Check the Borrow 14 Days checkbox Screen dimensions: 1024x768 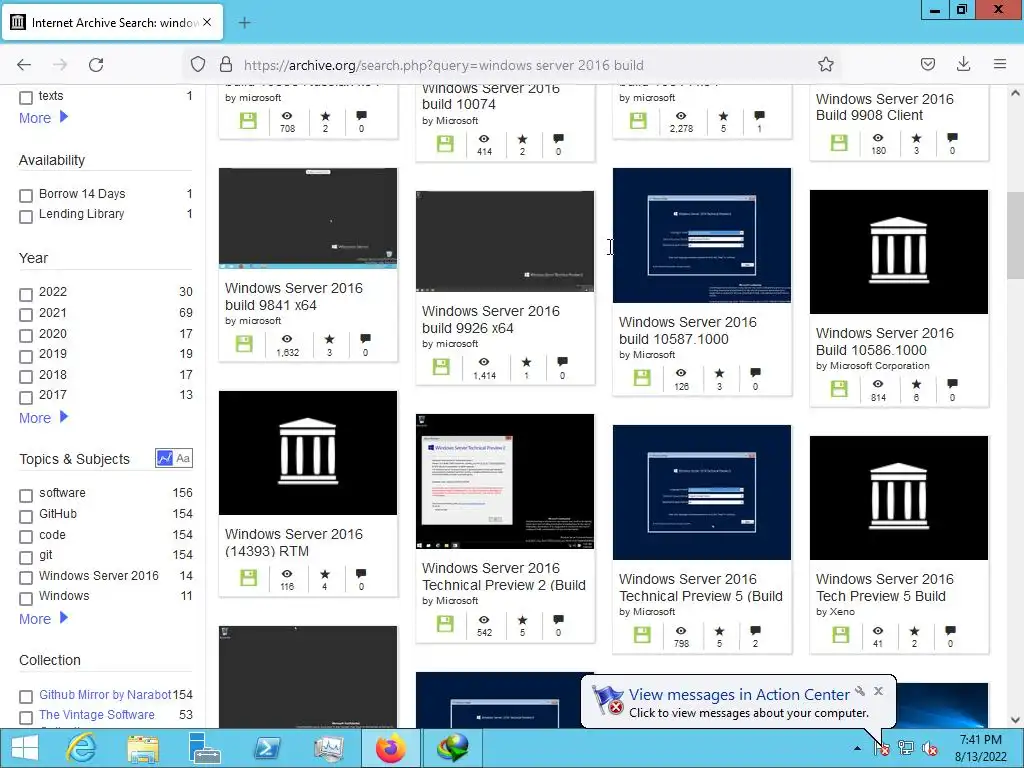click(x=26, y=196)
